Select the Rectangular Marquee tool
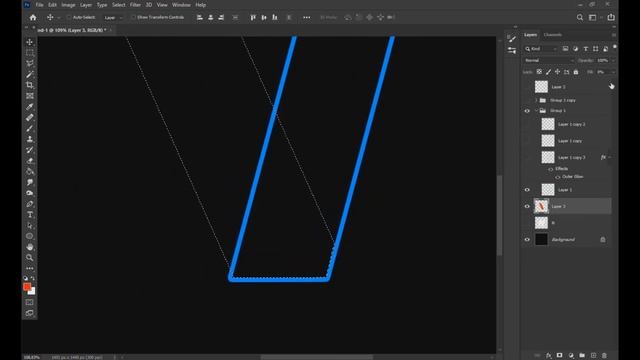The width and height of the screenshot is (640, 360). (30, 53)
